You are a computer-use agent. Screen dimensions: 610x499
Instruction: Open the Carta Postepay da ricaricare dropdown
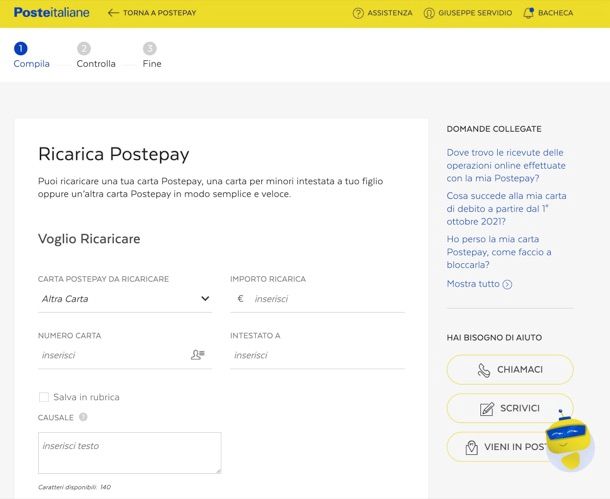tap(125, 299)
